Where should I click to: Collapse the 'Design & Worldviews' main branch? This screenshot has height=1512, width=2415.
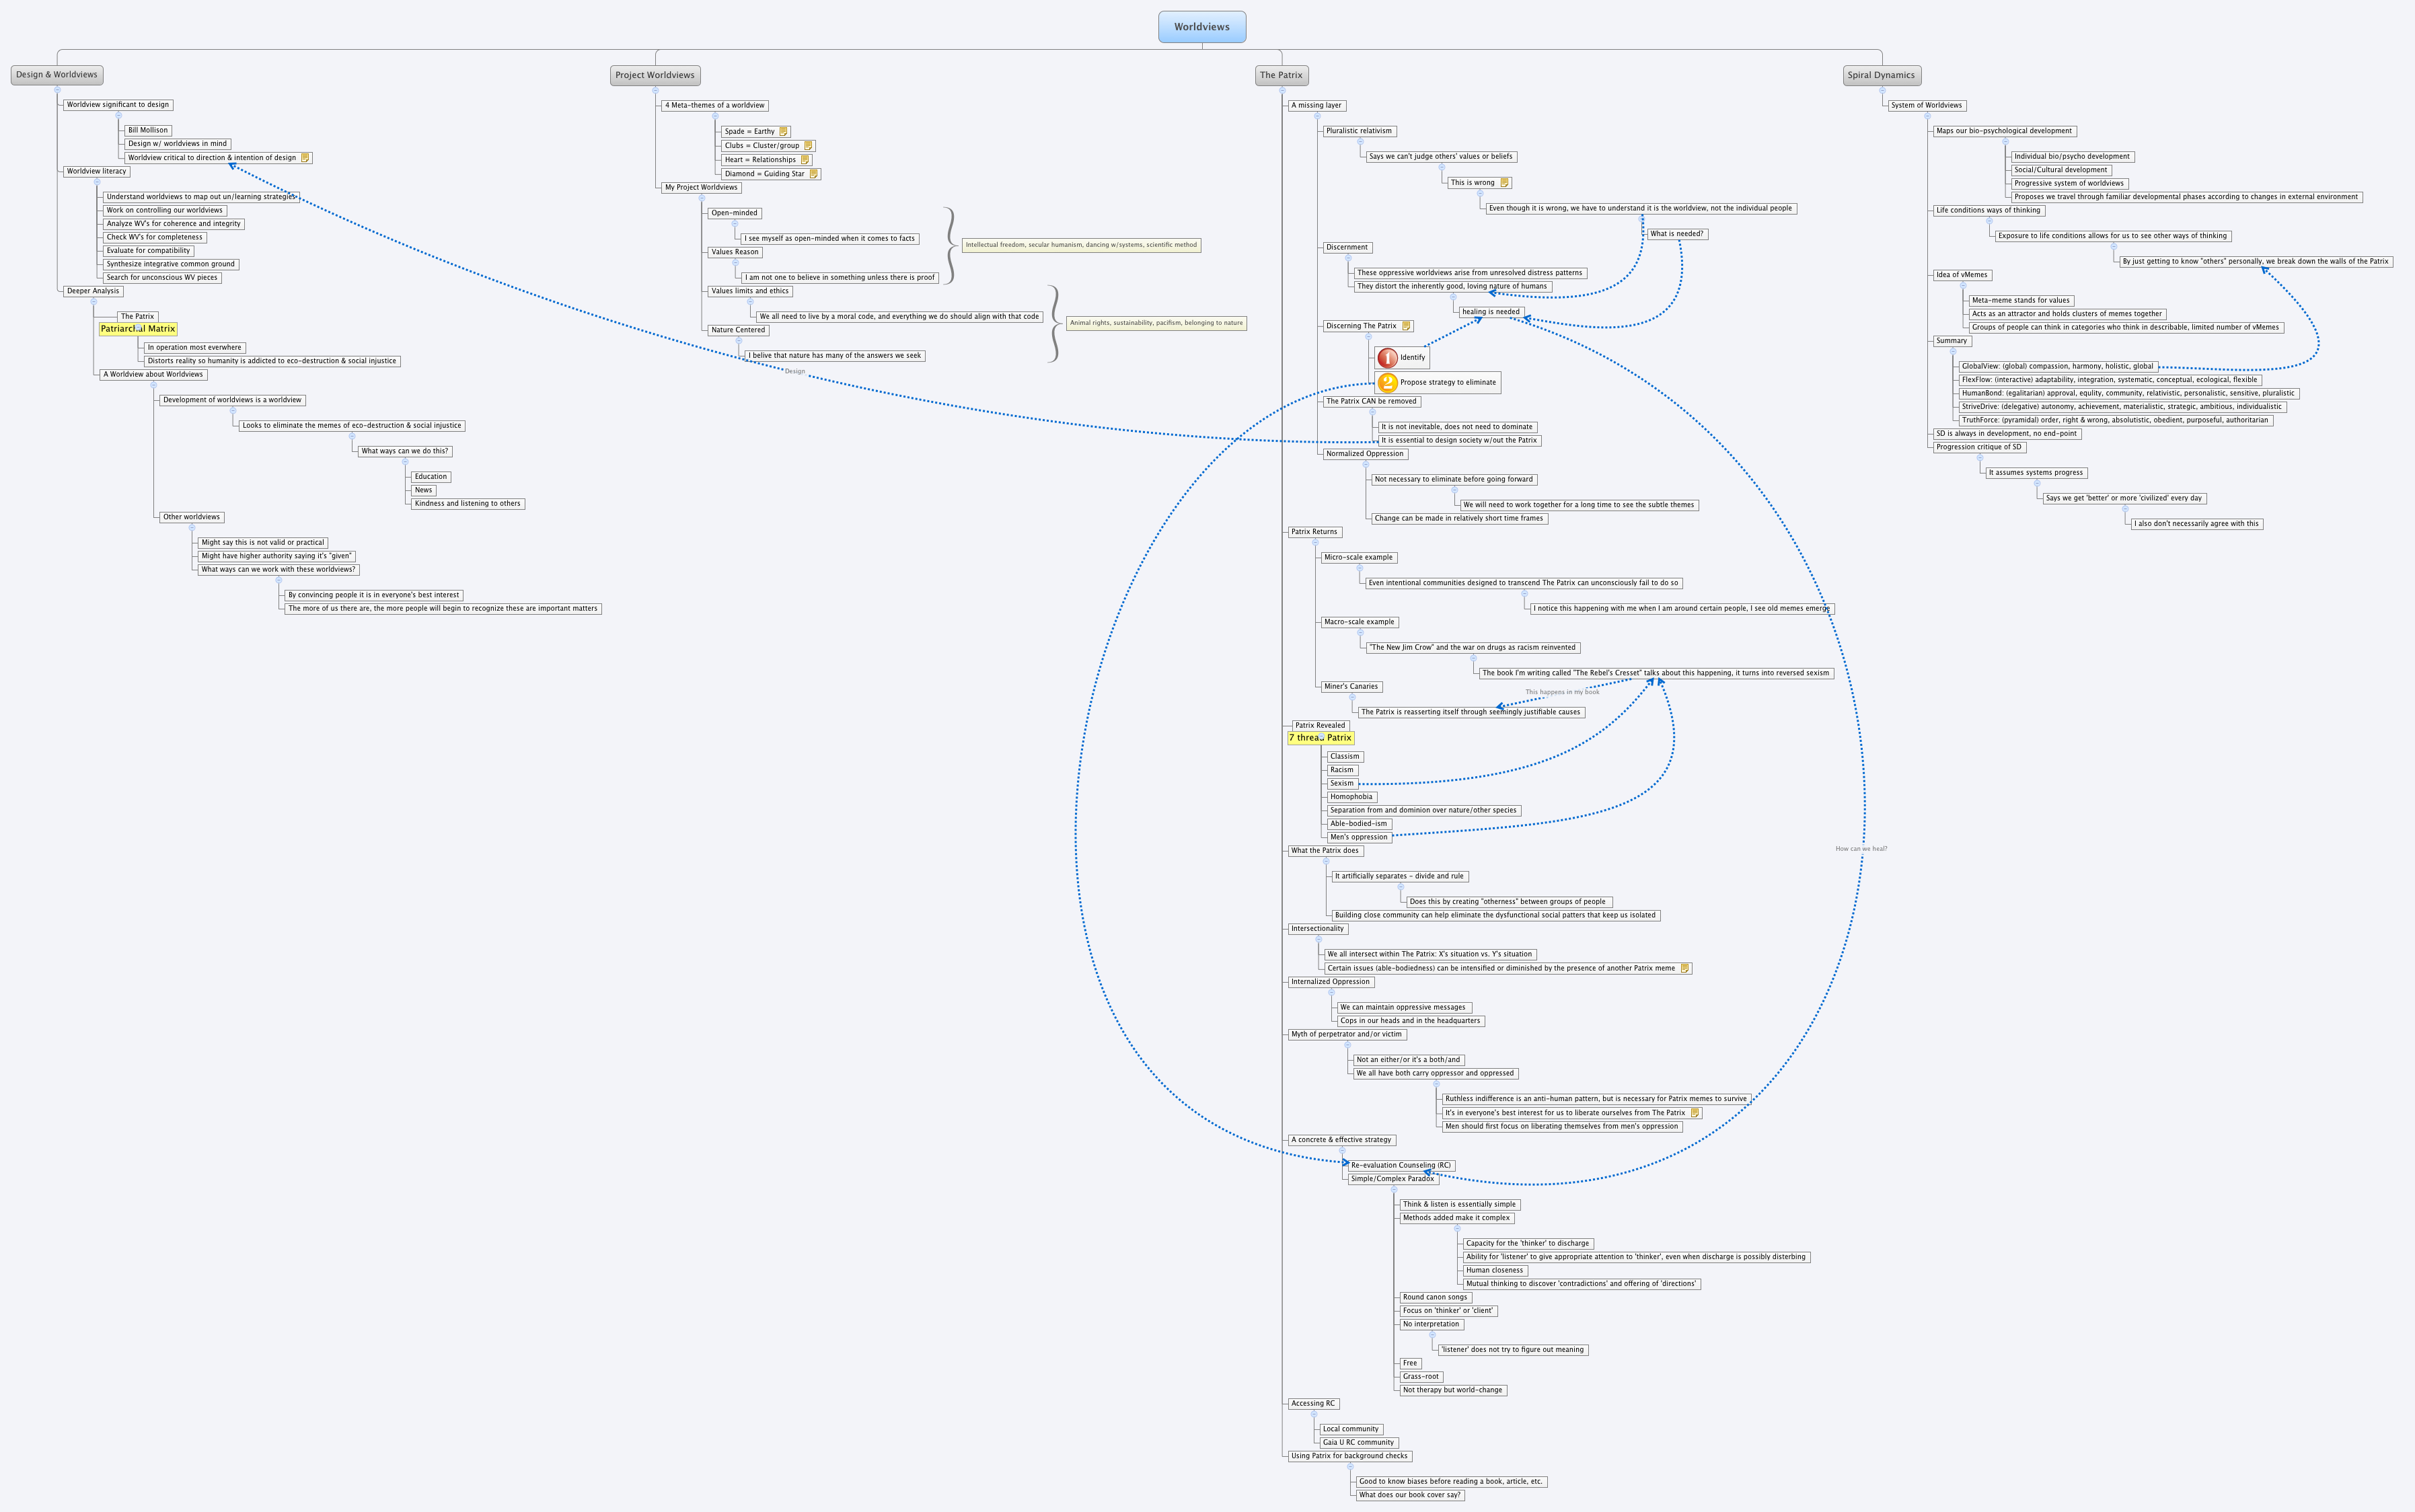[x=57, y=90]
